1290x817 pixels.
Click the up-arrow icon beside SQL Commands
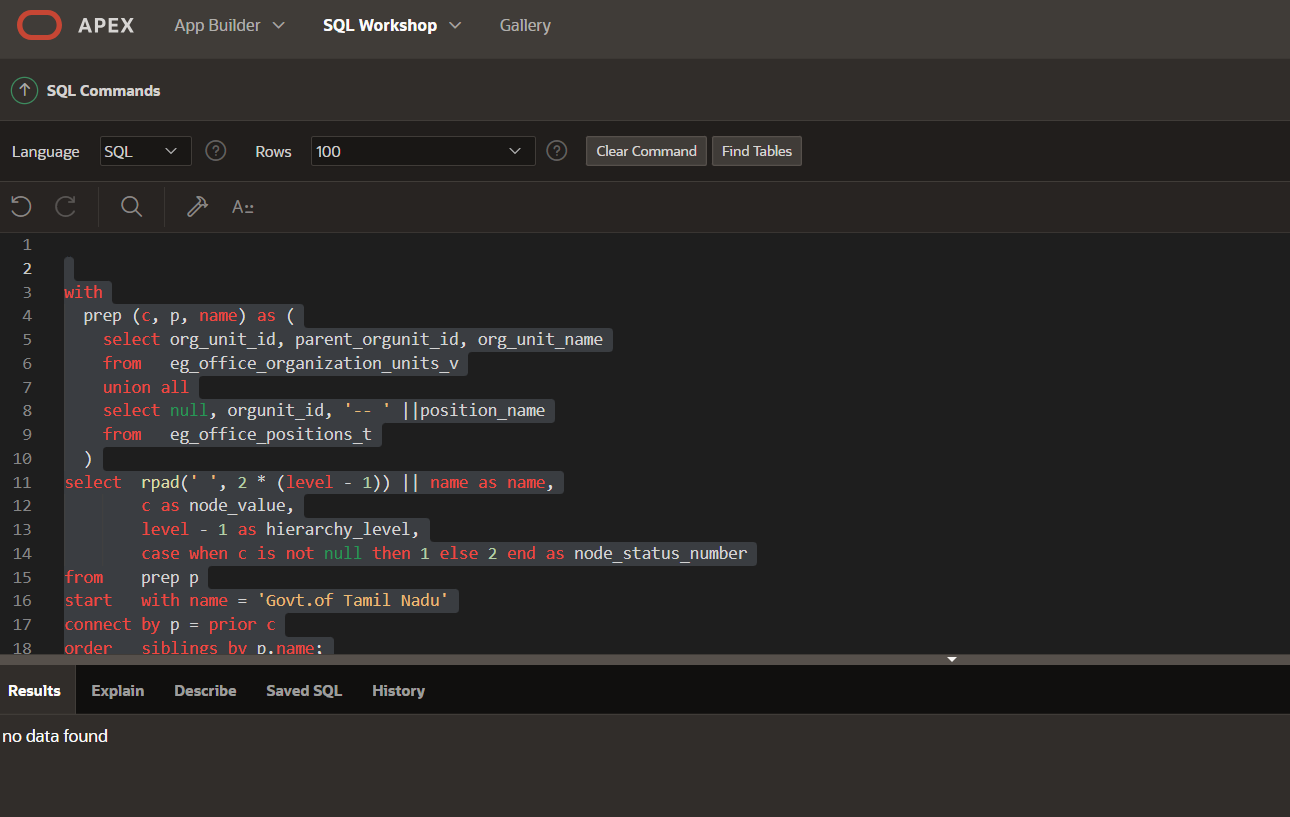click(x=24, y=90)
